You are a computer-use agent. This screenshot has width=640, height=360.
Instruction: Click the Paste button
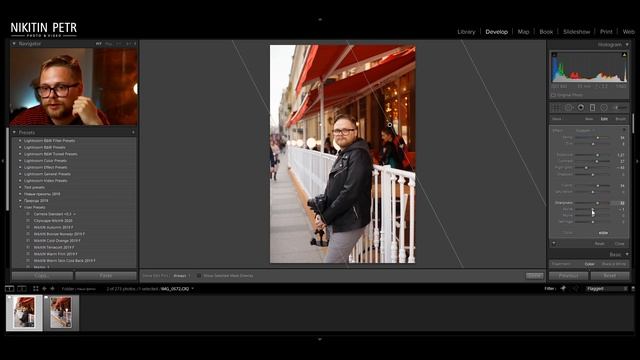[106, 276]
